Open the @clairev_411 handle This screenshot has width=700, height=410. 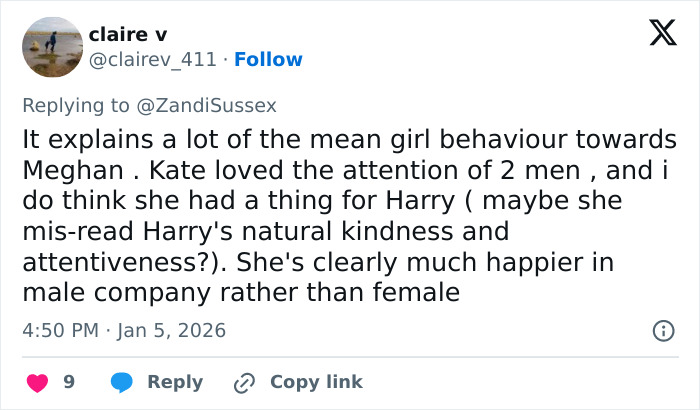click(153, 59)
